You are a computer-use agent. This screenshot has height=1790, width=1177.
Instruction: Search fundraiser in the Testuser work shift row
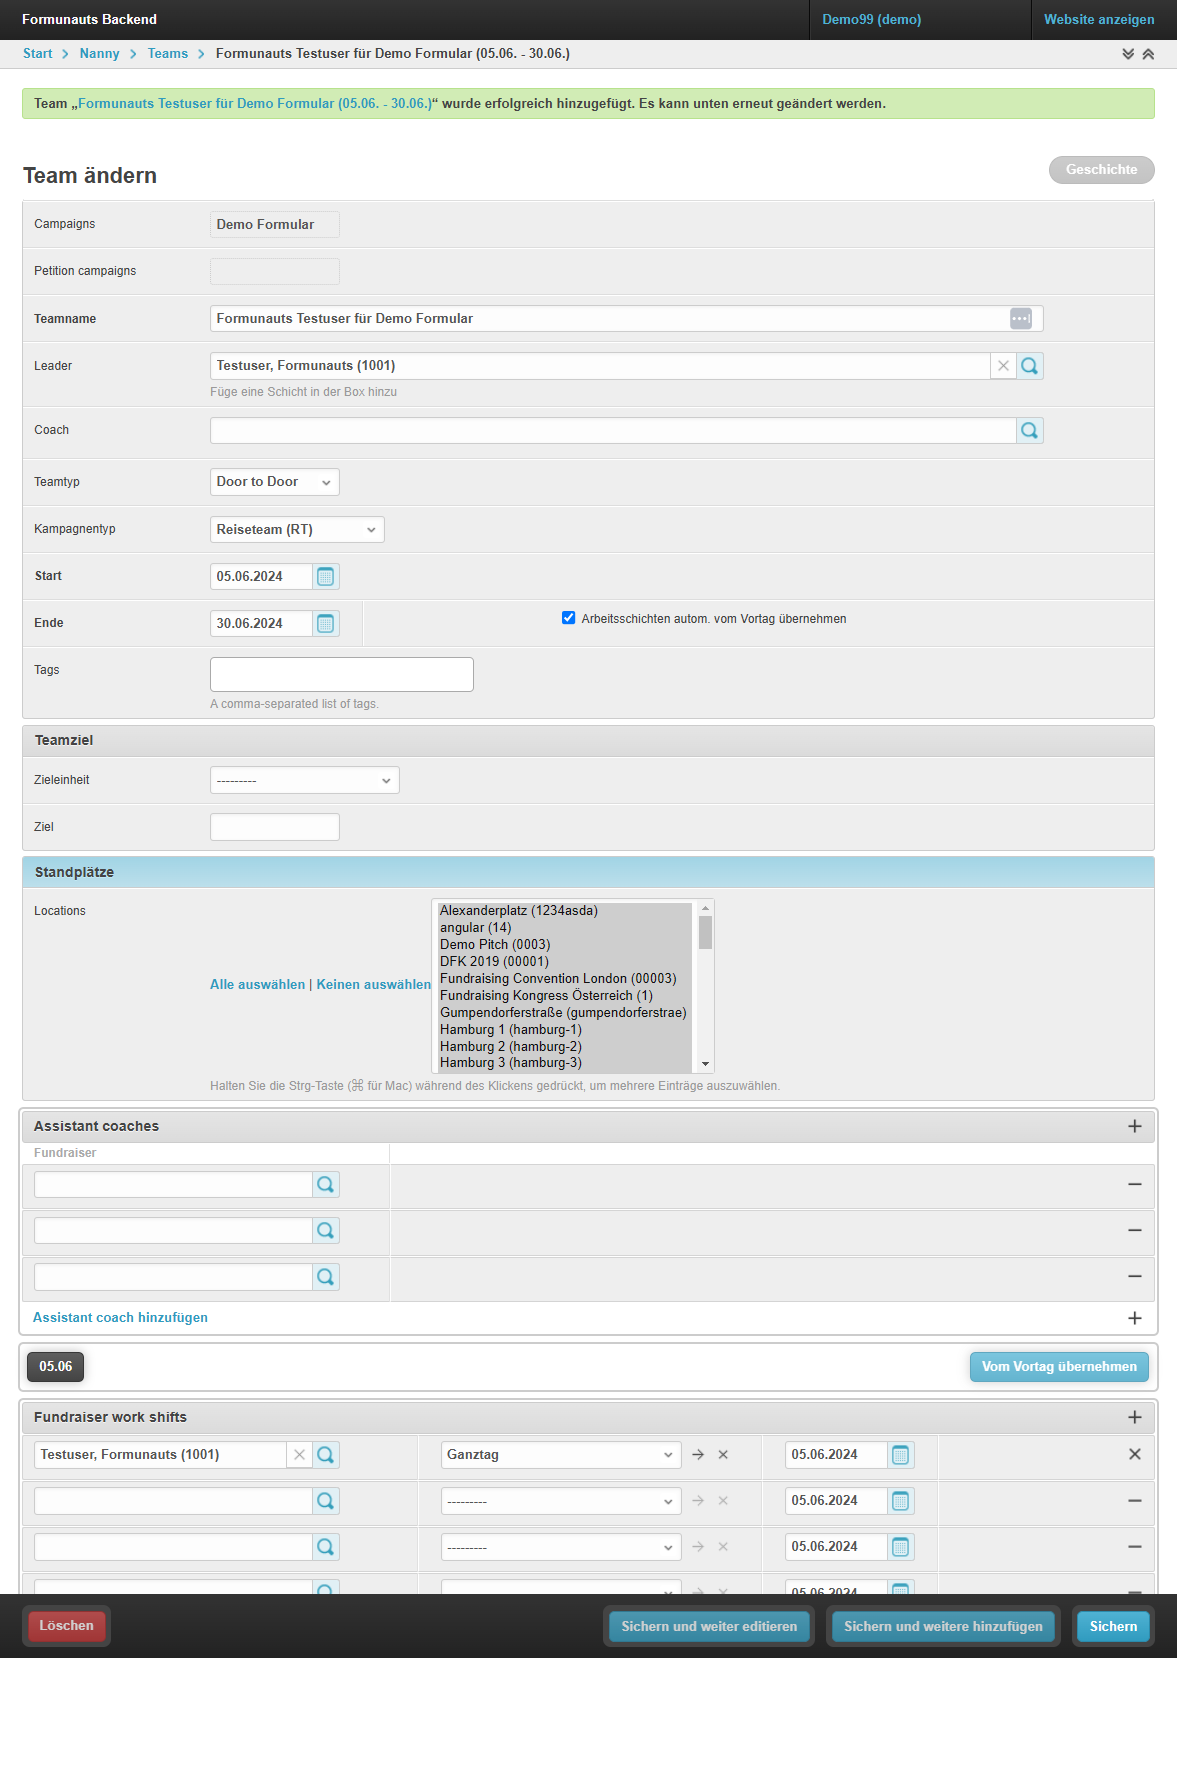325,1455
